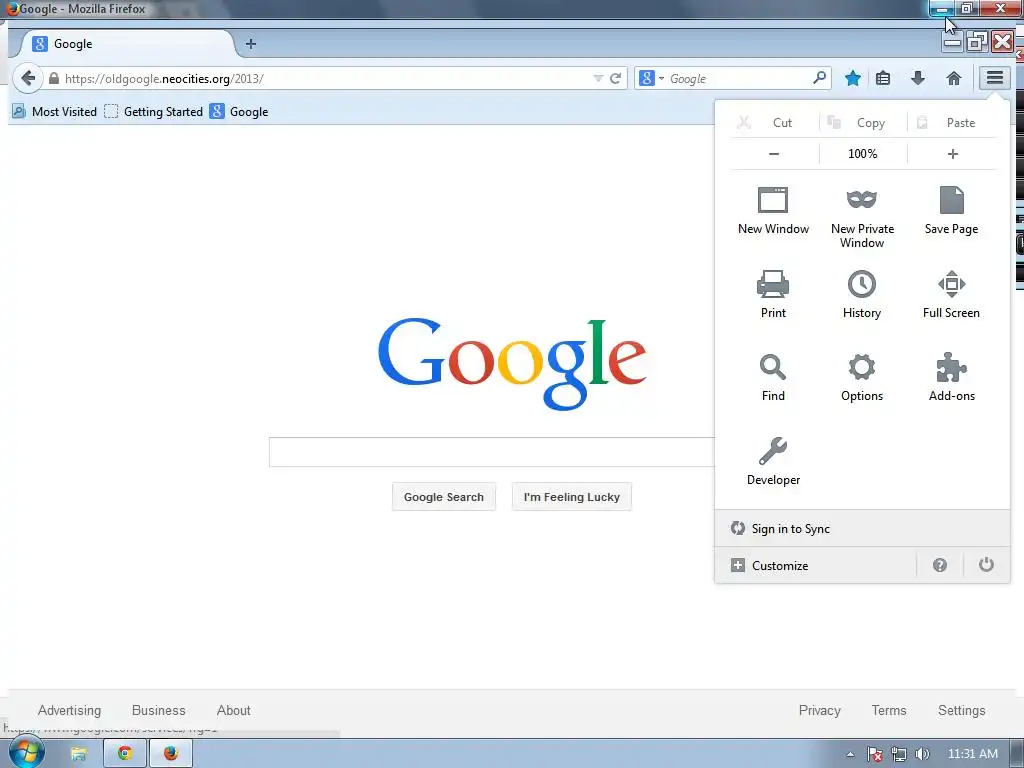Click the address bar URL field
The height and width of the screenshot is (768, 1024).
tap(327, 78)
